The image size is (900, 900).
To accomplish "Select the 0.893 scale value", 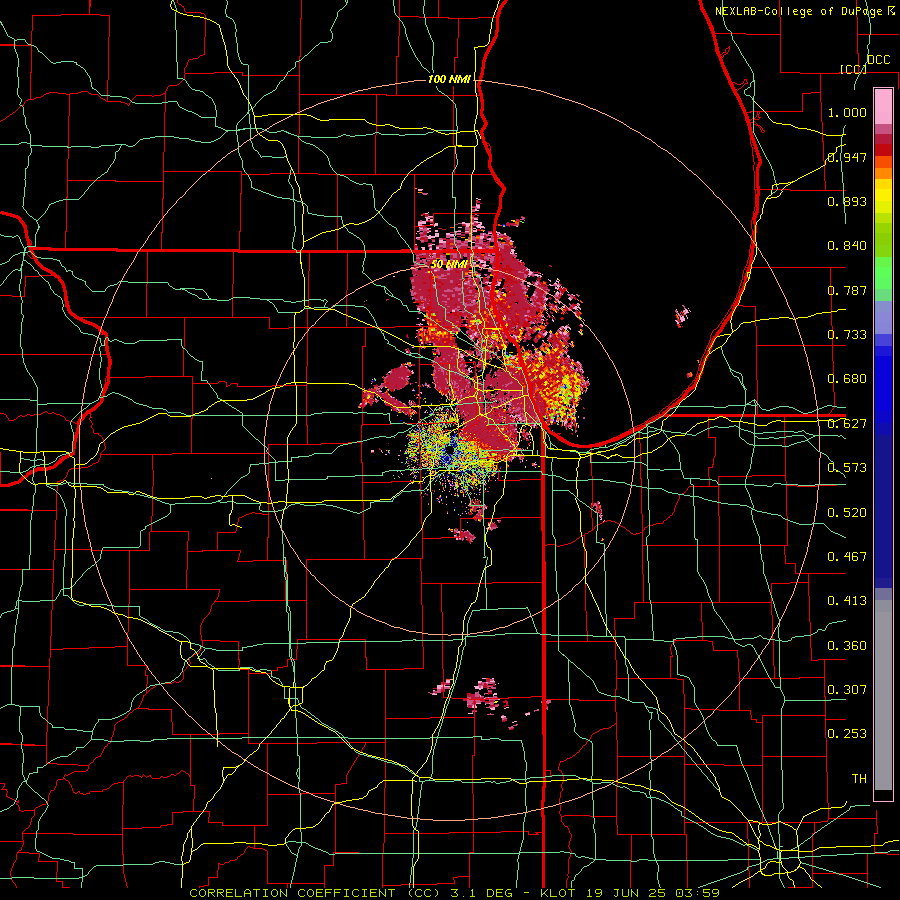I will [847, 201].
